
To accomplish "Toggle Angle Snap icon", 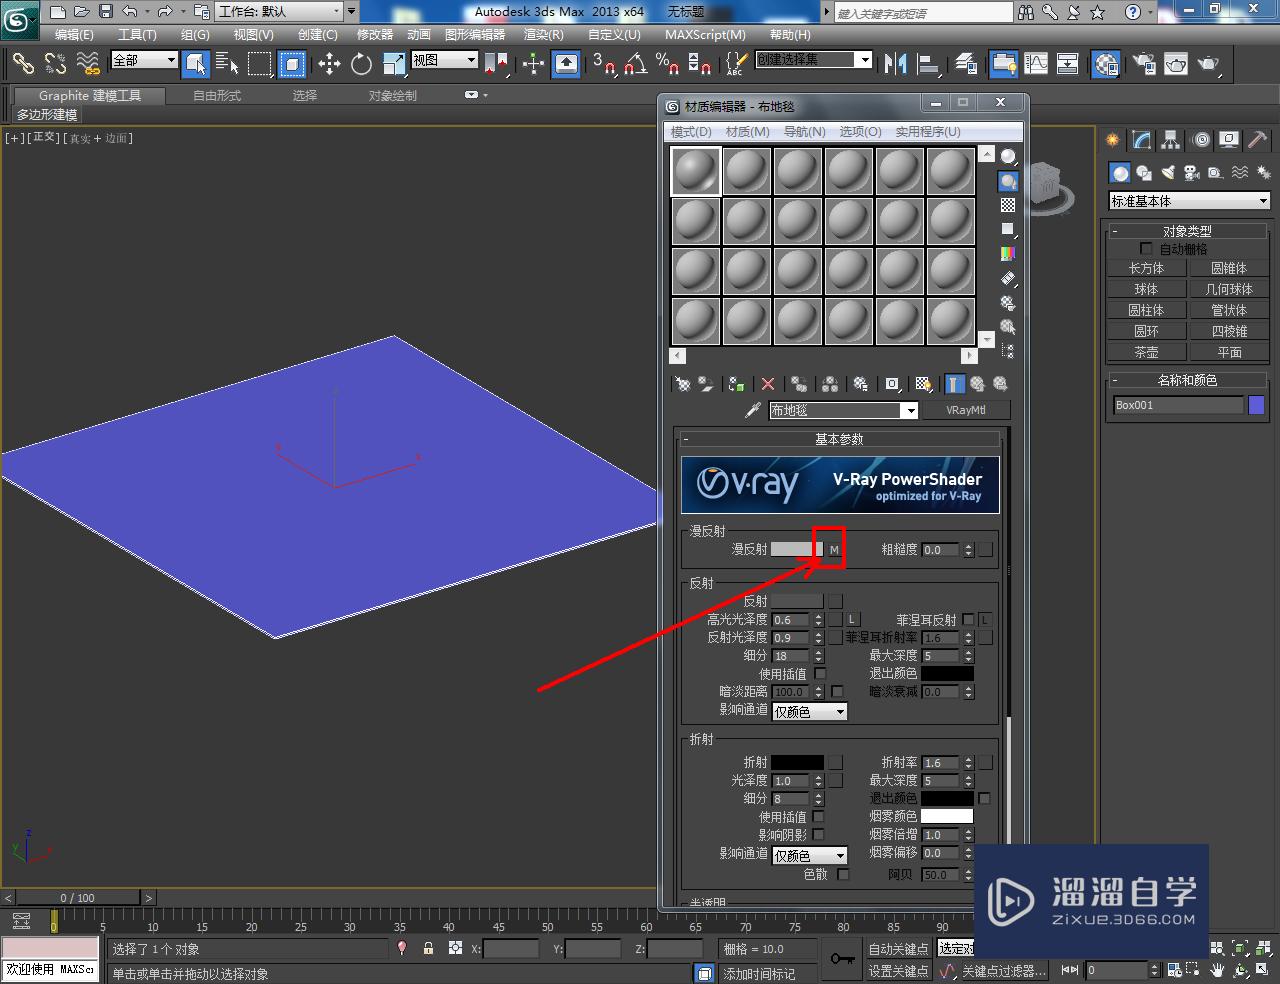I will 635,64.
